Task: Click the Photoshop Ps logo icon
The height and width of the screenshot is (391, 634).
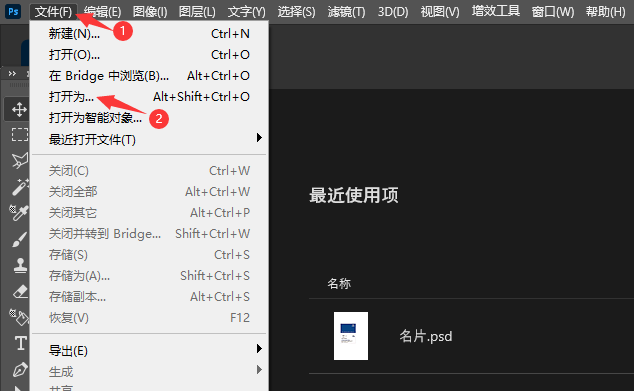Action: click(13, 11)
